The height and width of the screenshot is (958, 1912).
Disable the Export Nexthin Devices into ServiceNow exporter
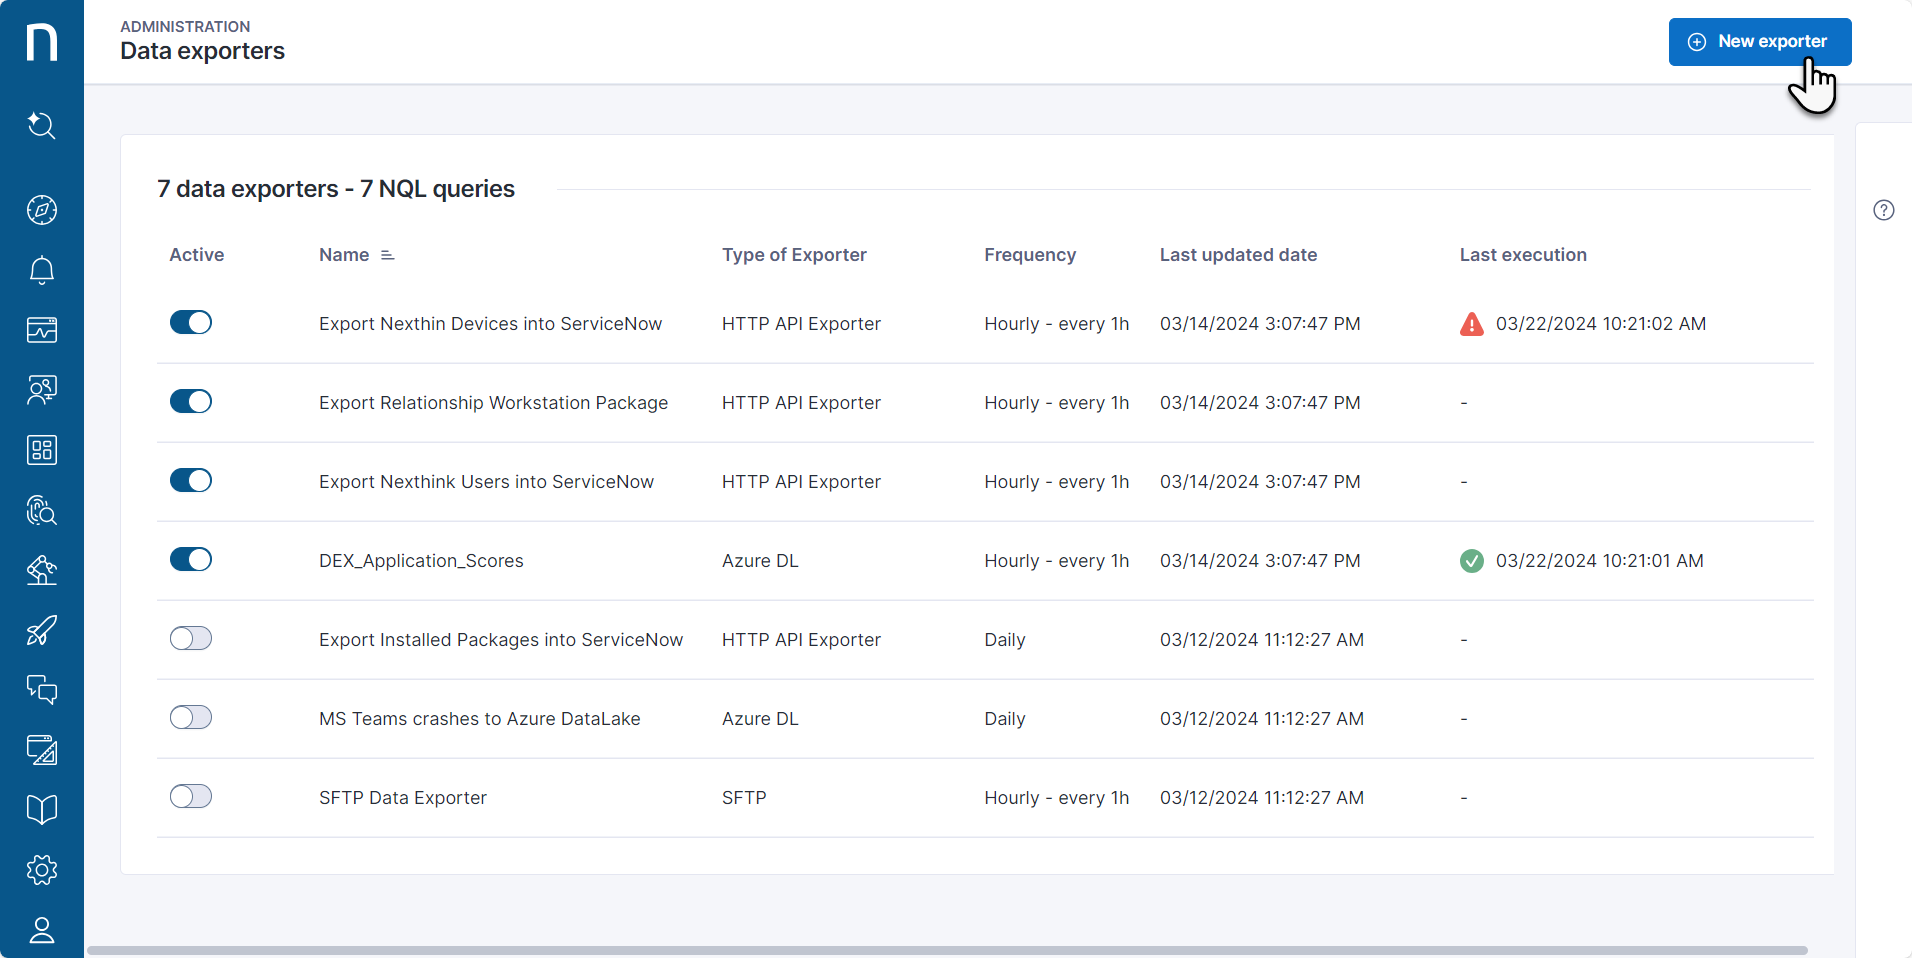[191, 322]
